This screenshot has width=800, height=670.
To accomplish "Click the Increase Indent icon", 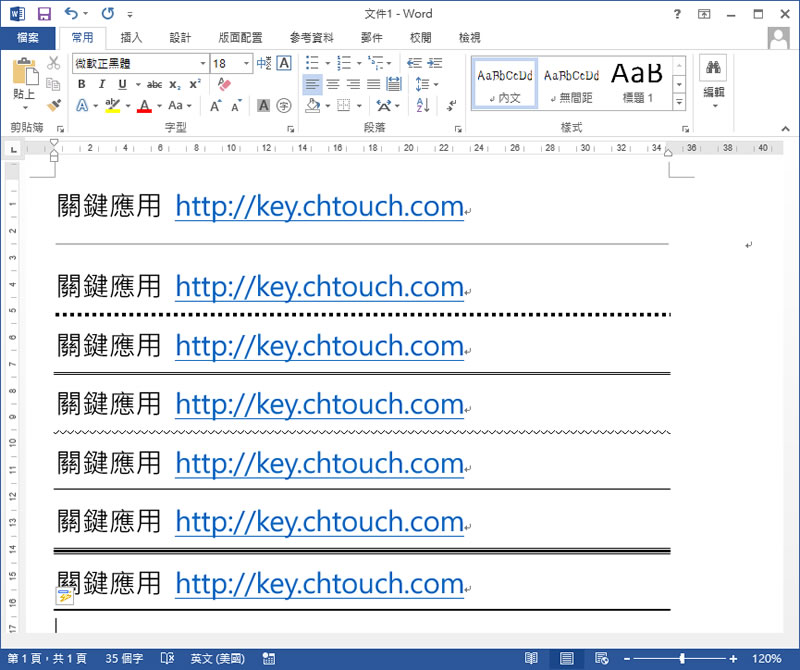I will point(435,63).
